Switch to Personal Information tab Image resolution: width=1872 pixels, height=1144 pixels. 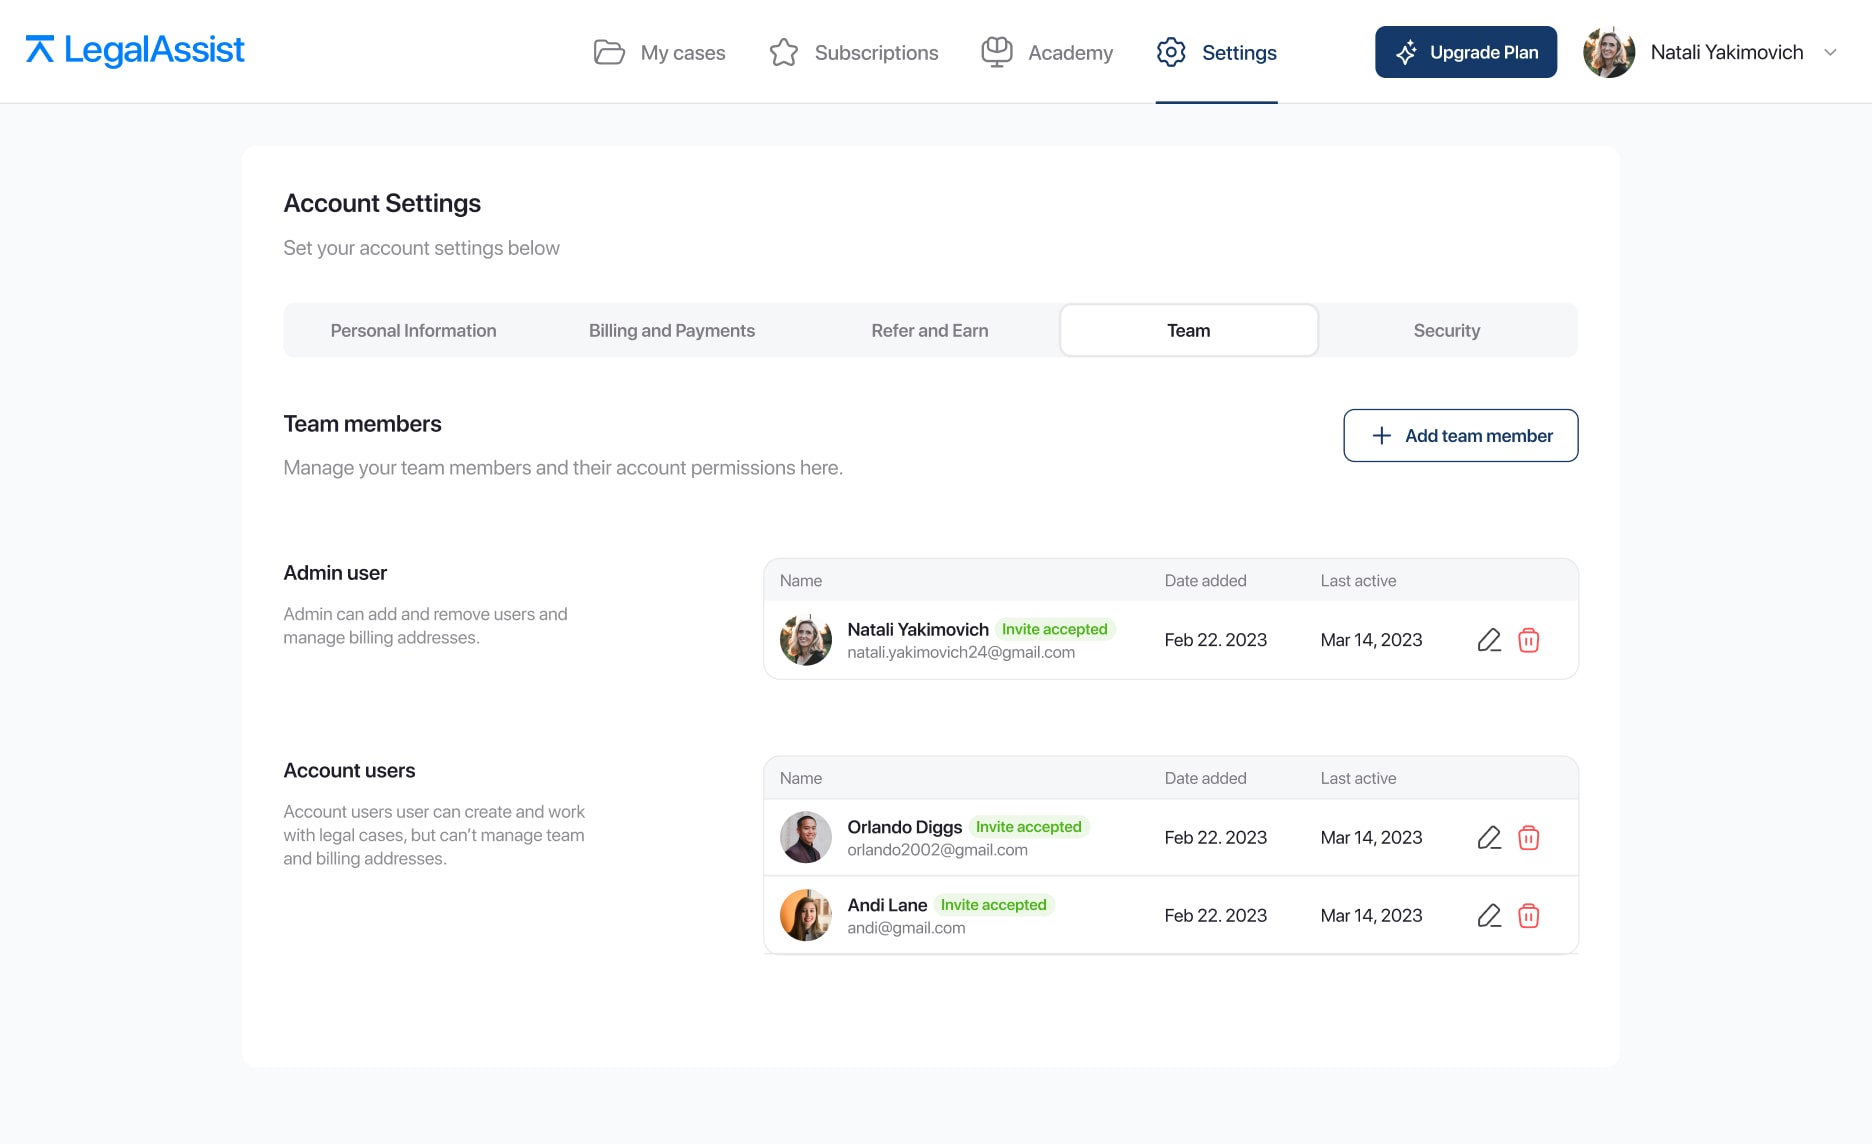(x=413, y=330)
